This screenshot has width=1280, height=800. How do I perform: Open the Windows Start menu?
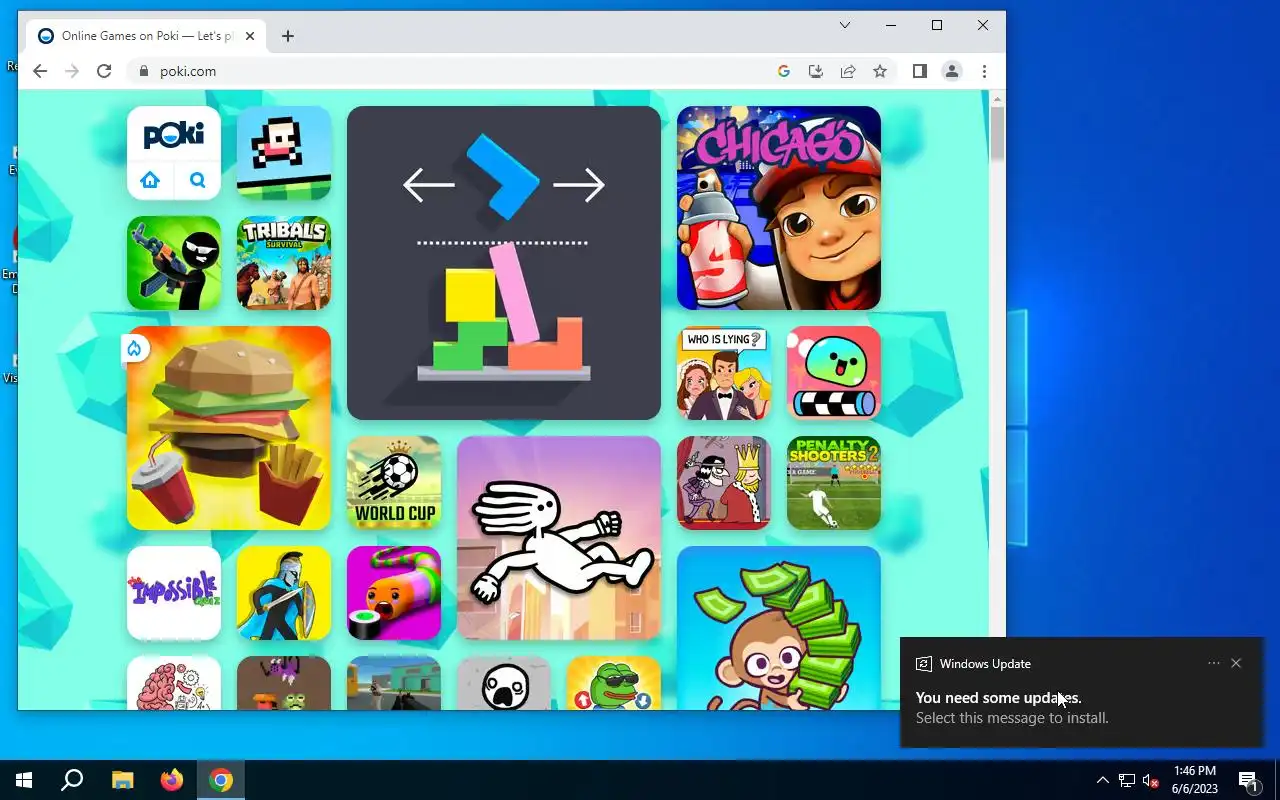(24, 780)
